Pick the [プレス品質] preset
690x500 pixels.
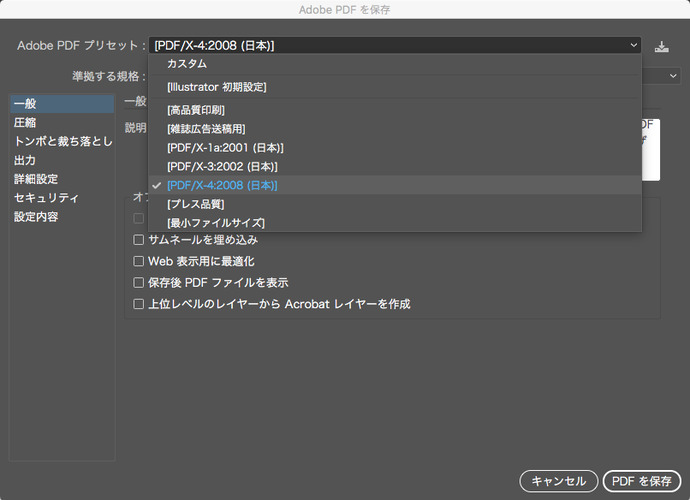[x=395, y=204]
